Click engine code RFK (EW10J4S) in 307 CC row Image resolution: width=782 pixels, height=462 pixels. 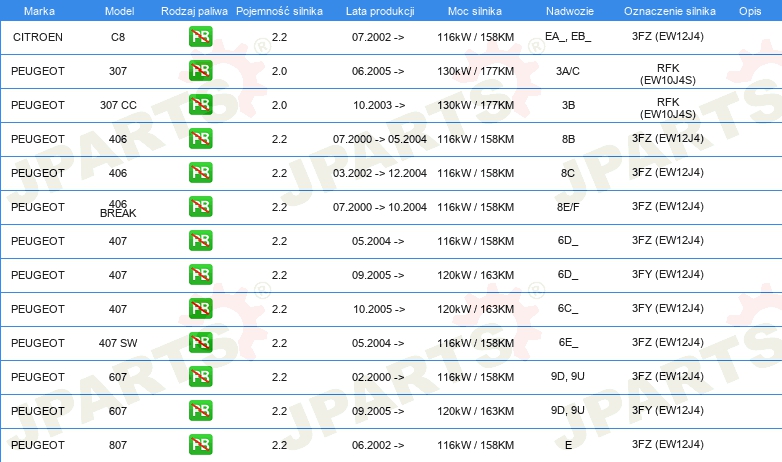click(x=668, y=108)
